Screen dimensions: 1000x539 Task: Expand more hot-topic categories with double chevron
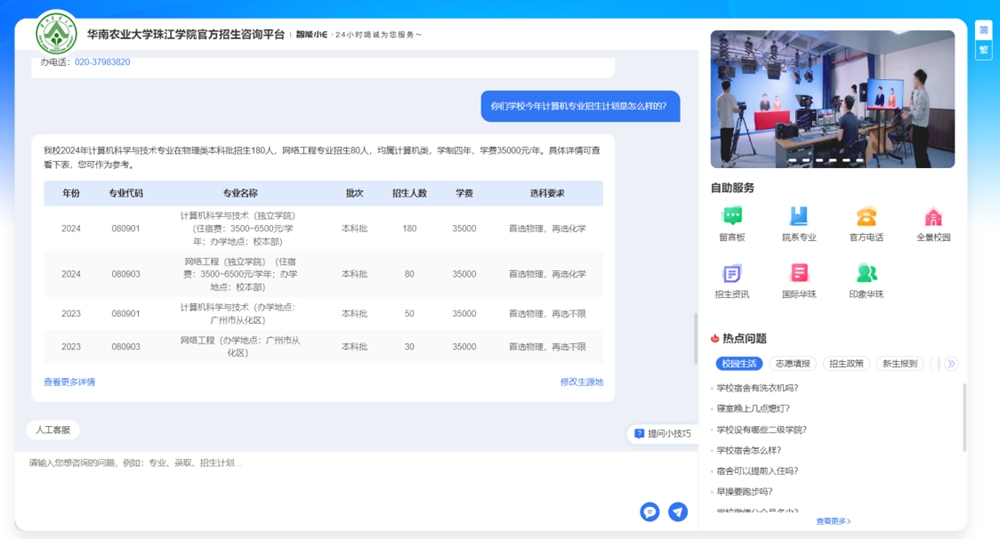[x=951, y=364]
